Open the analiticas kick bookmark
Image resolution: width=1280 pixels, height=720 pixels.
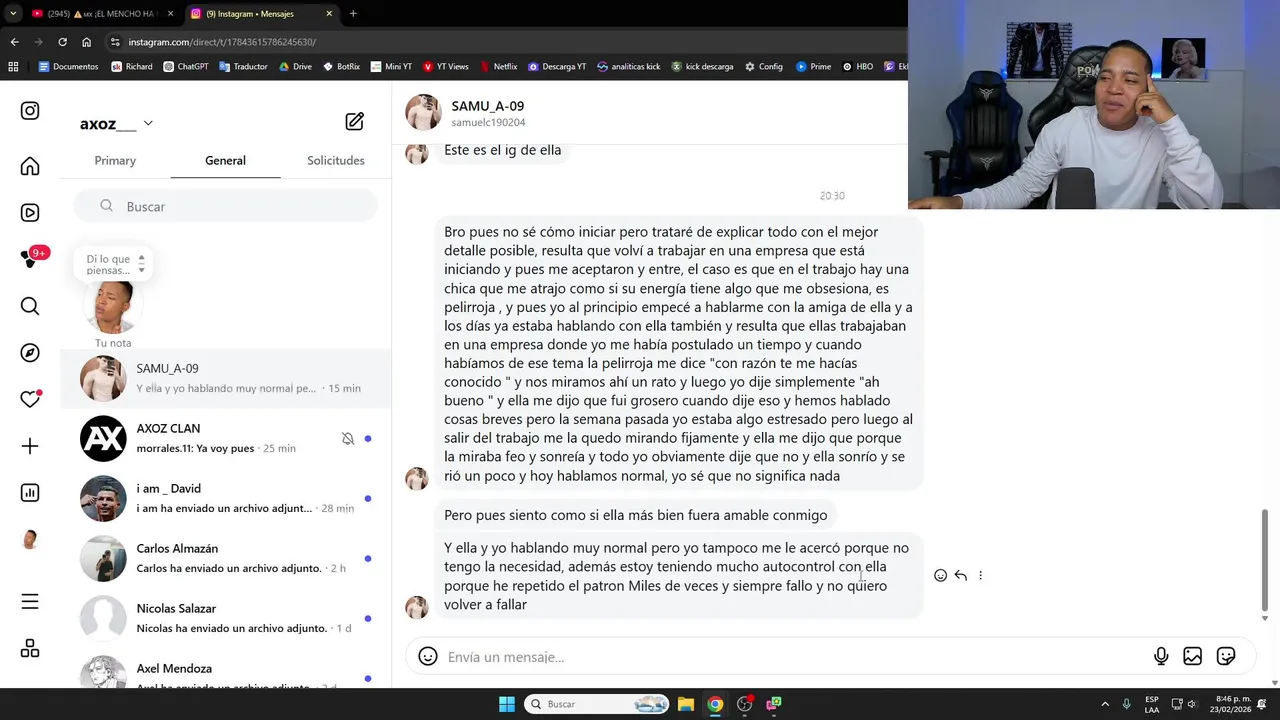(x=629, y=67)
